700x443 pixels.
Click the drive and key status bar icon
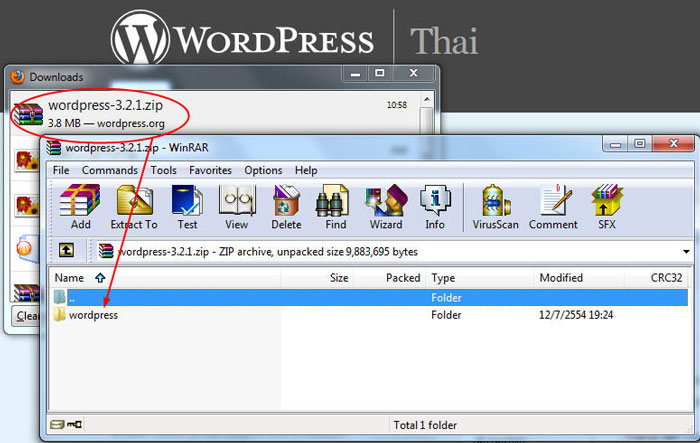(x=65, y=424)
